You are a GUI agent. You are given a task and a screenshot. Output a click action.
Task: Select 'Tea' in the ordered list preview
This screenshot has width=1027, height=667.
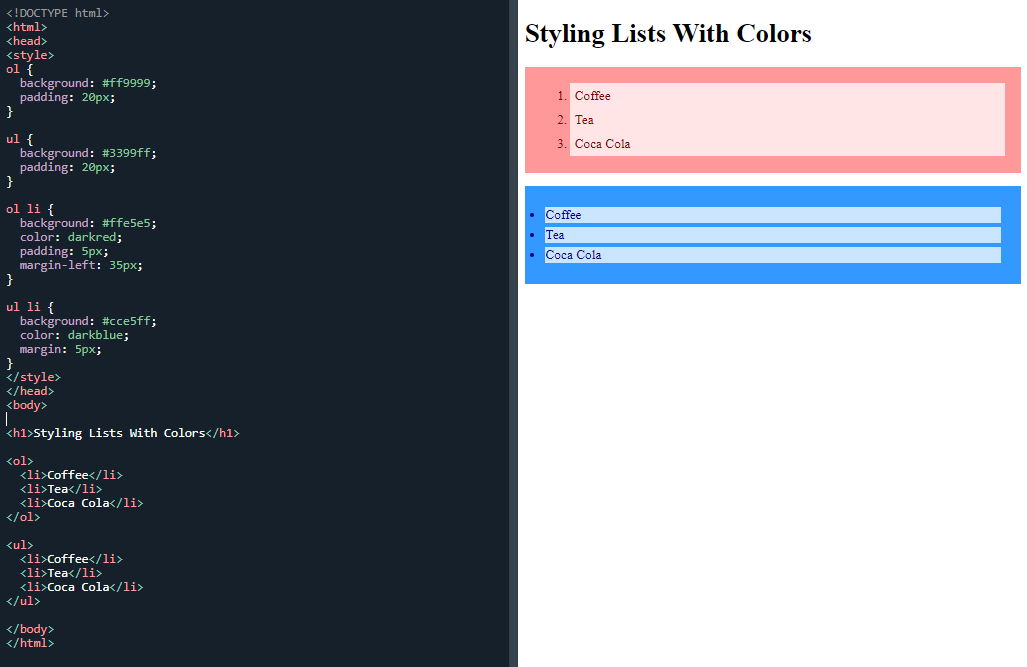point(583,119)
